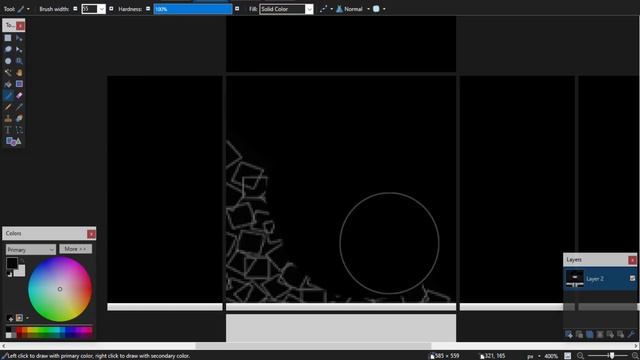This screenshot has width=640, height=360.
Task: Select the Color Picker eyedropper tool
Action: click(19, 107)
